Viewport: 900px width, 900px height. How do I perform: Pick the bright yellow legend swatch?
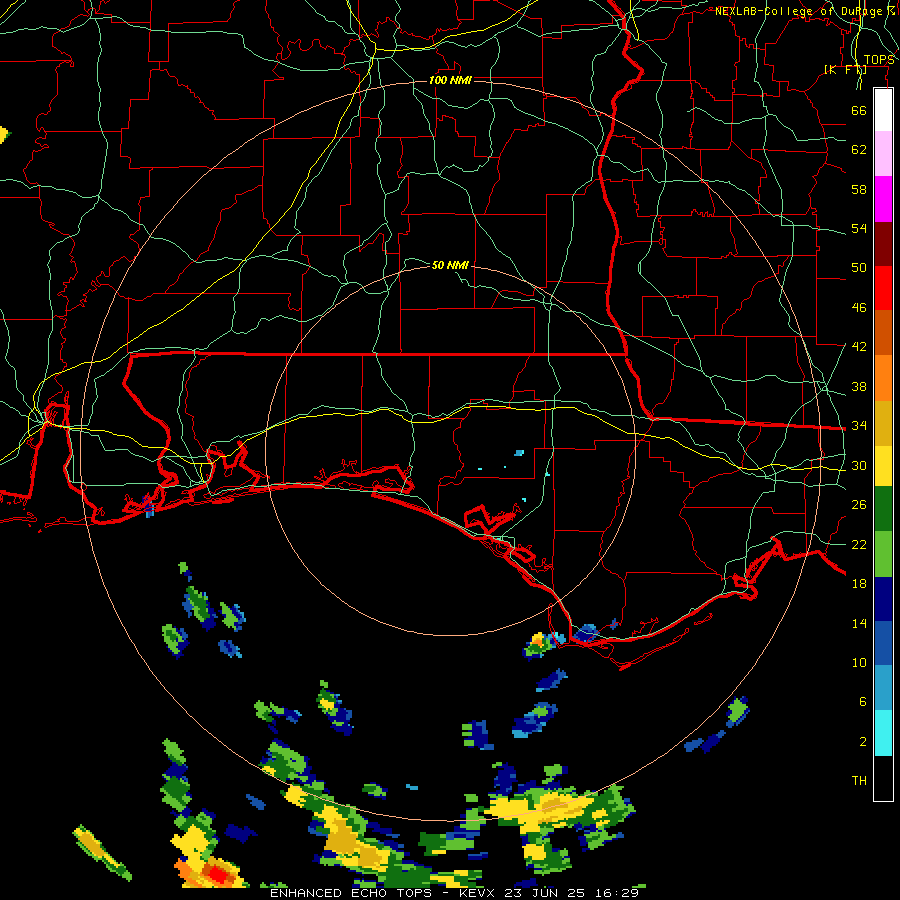(883, 466)
